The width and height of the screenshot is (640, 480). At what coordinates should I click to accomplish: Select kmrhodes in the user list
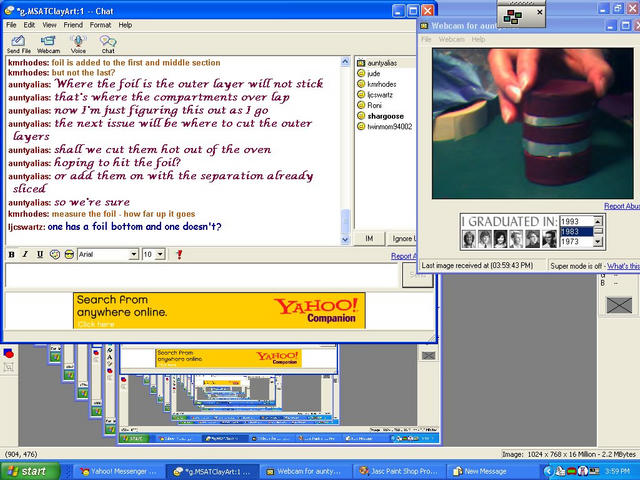(382, 84)
